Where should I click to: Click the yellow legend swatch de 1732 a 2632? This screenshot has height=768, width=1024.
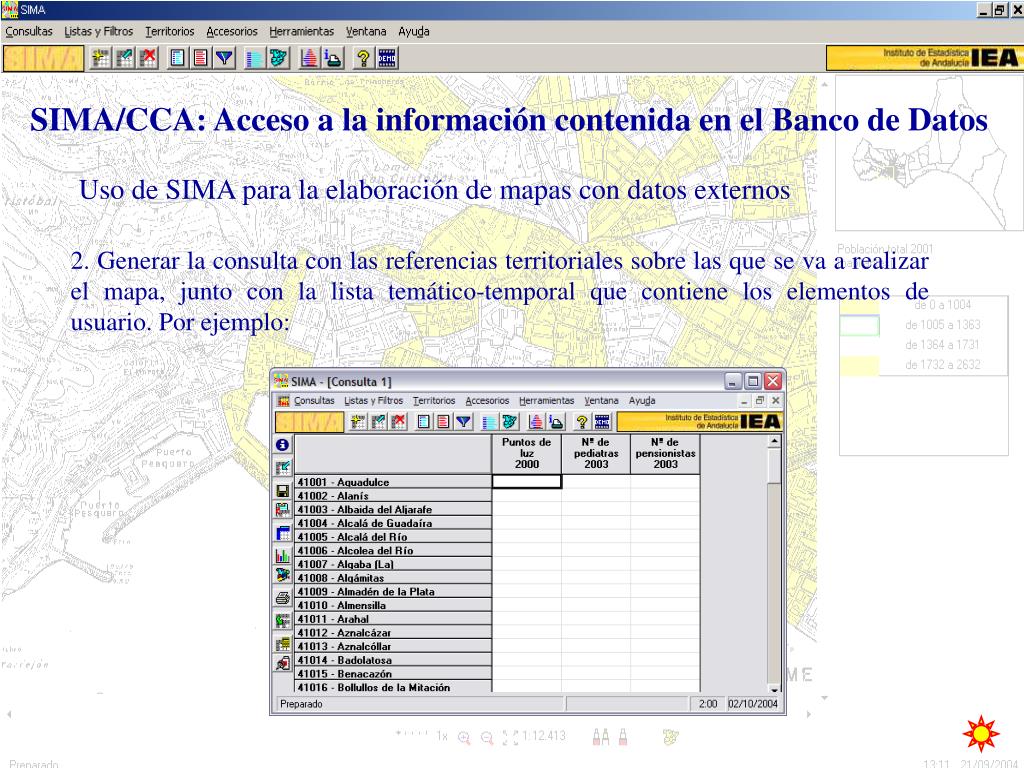tap(859, 365)
